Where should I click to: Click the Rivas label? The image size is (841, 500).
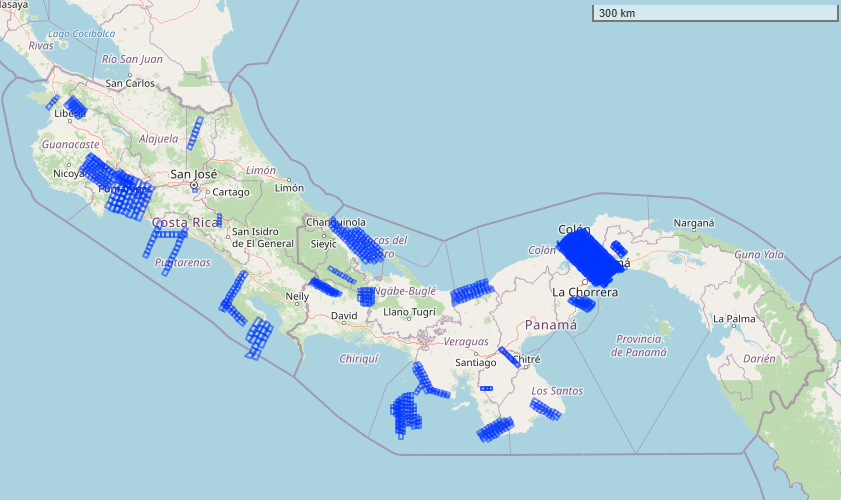coord(41,46)
